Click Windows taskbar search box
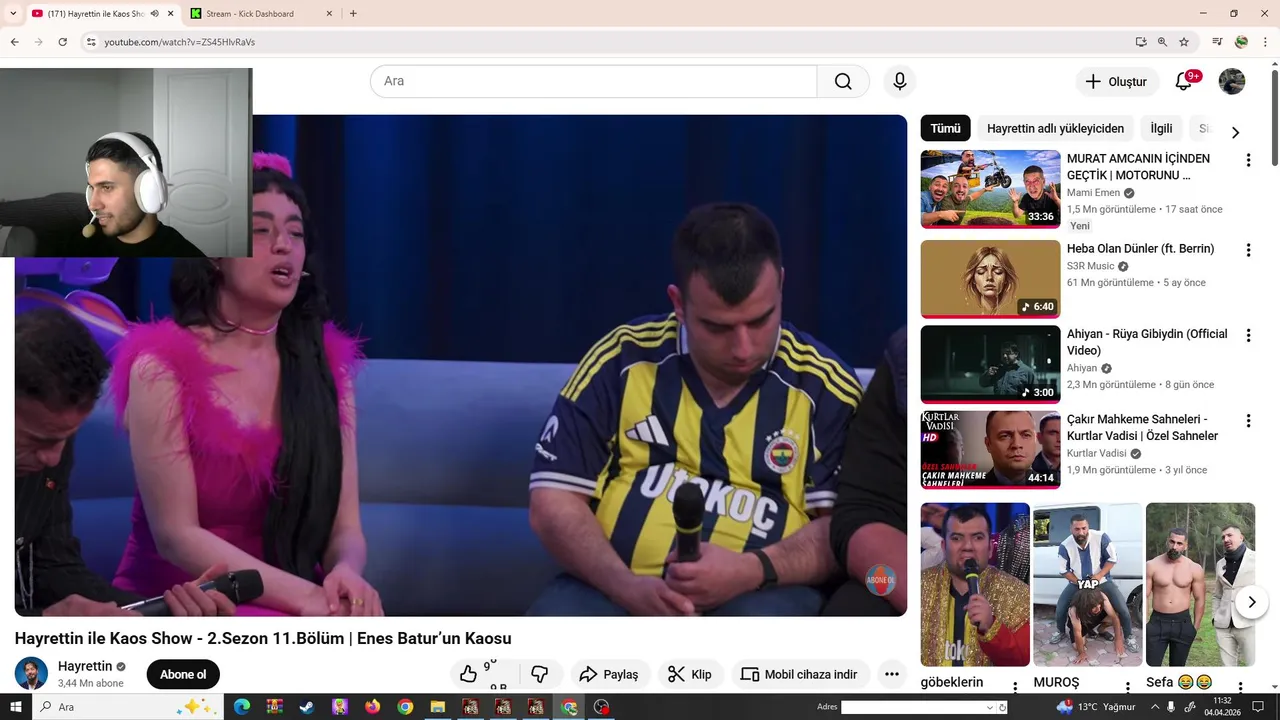 pyautogui.click(x=127, y=707)
